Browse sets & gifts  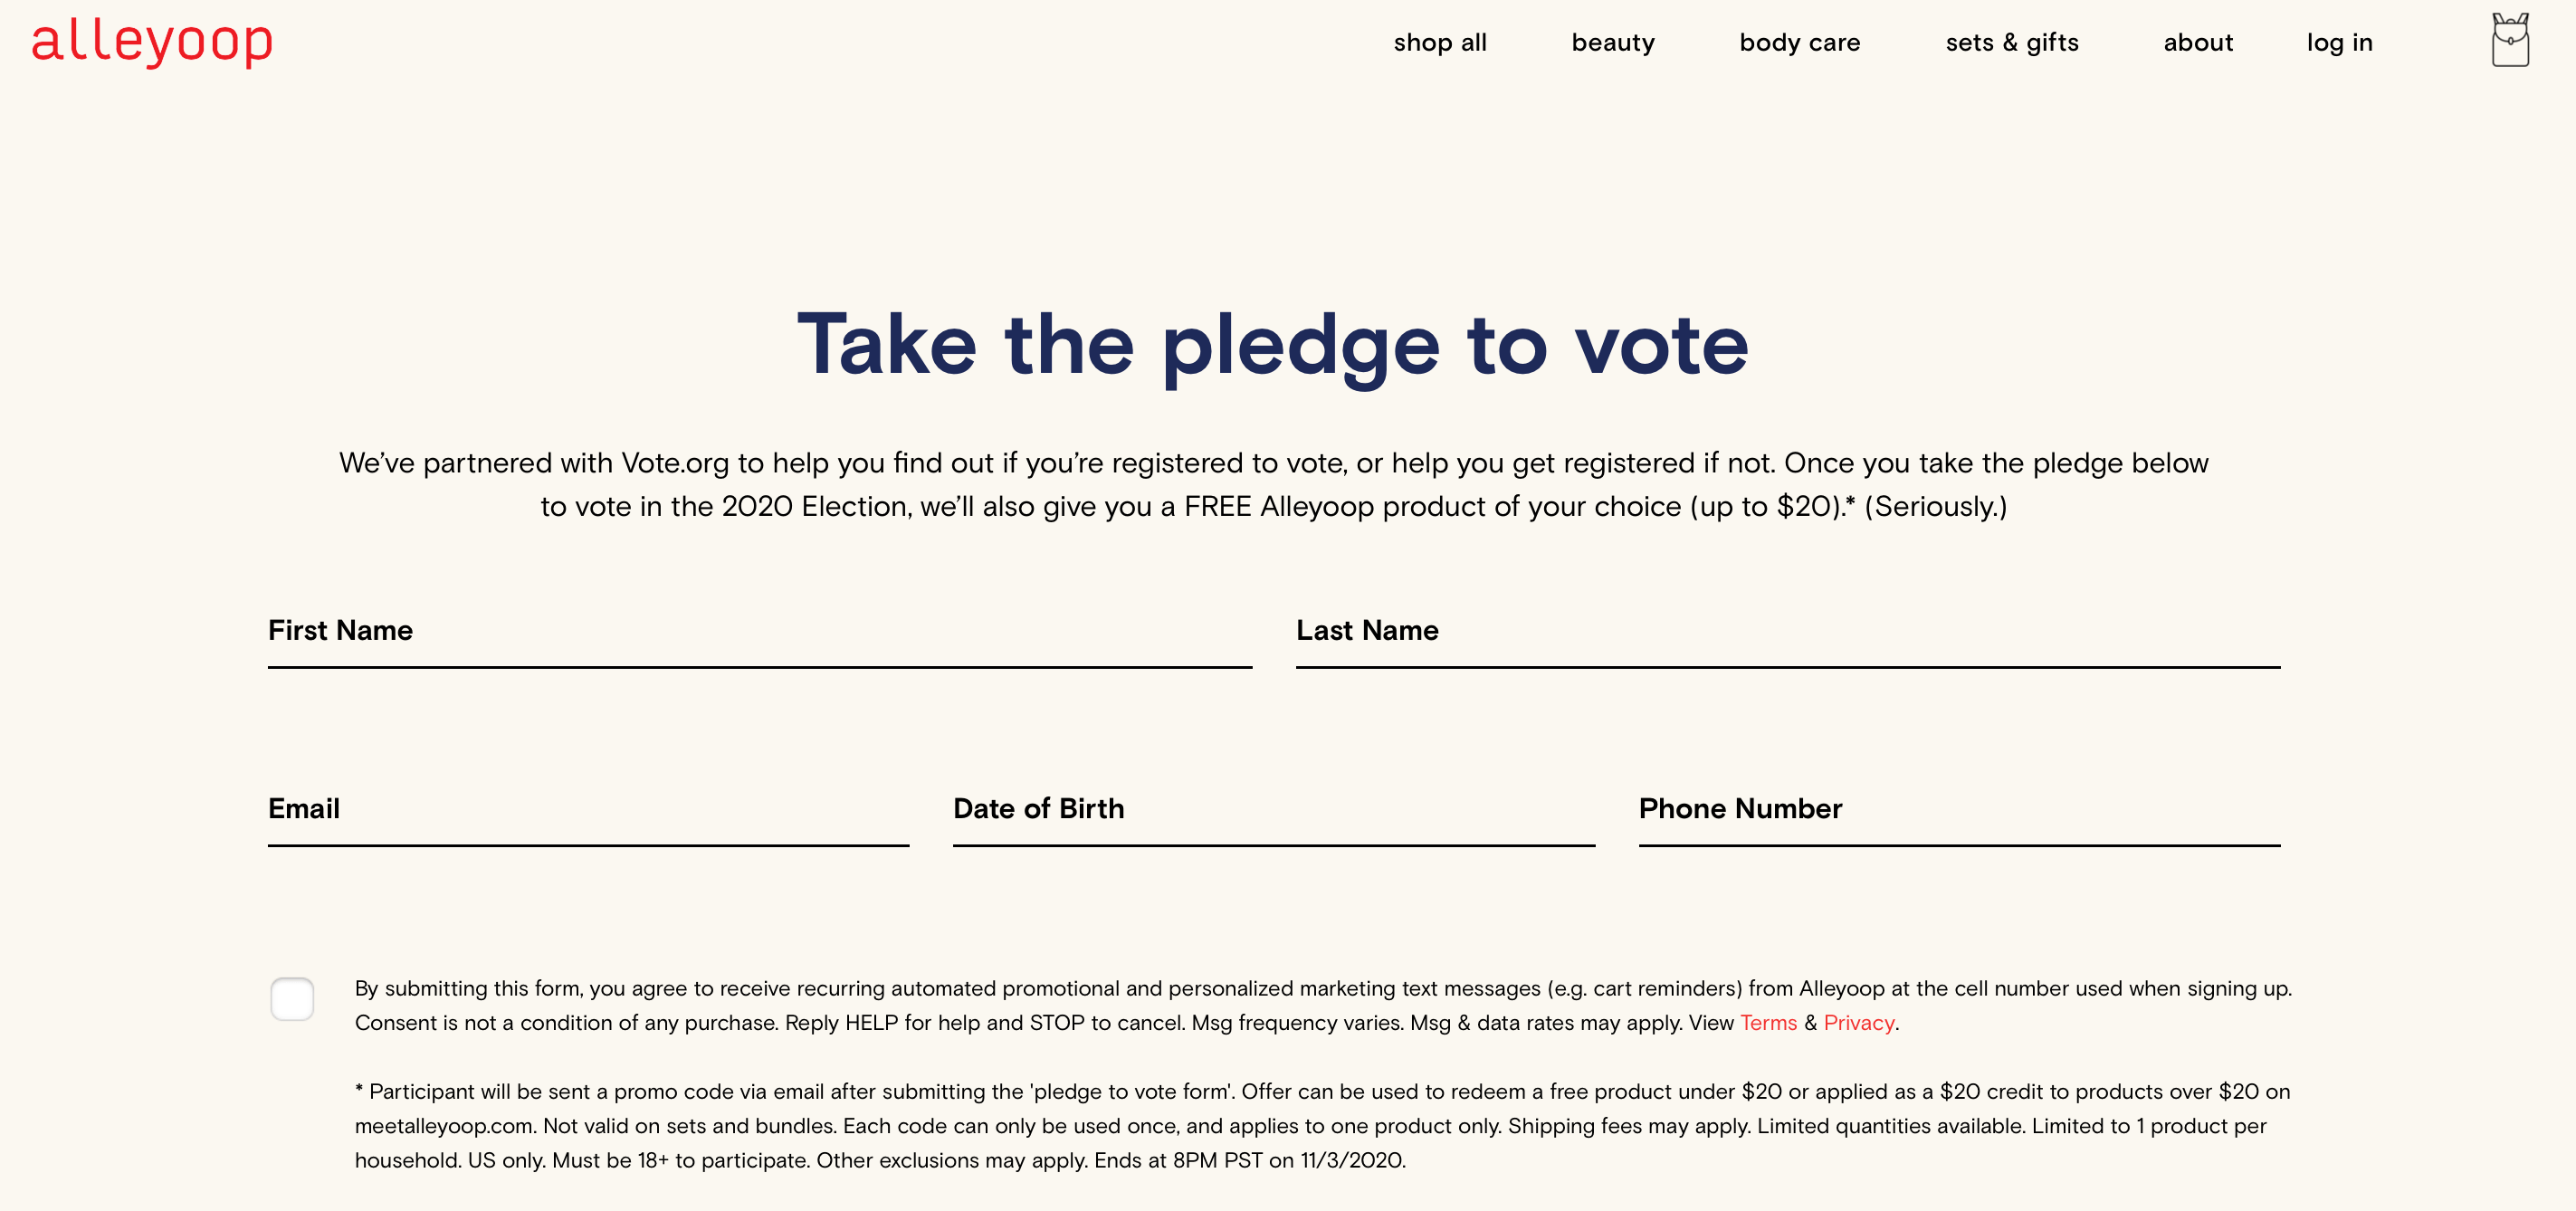[x=2012, y=42]
